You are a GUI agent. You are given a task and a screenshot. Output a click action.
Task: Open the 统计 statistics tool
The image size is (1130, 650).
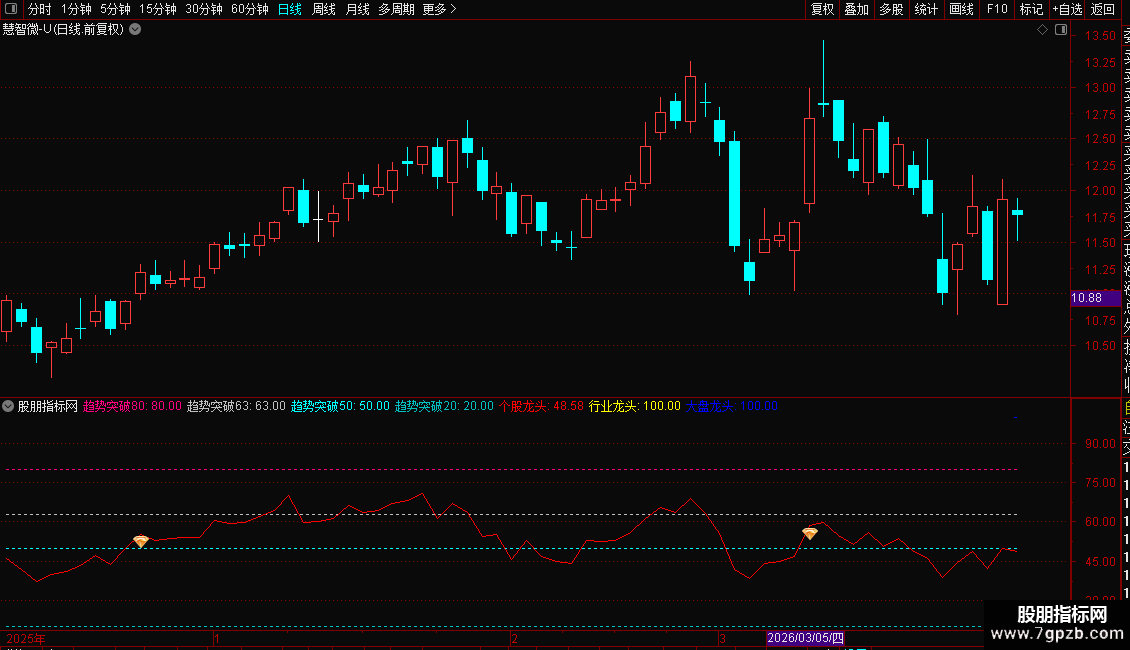coord(926,9)
